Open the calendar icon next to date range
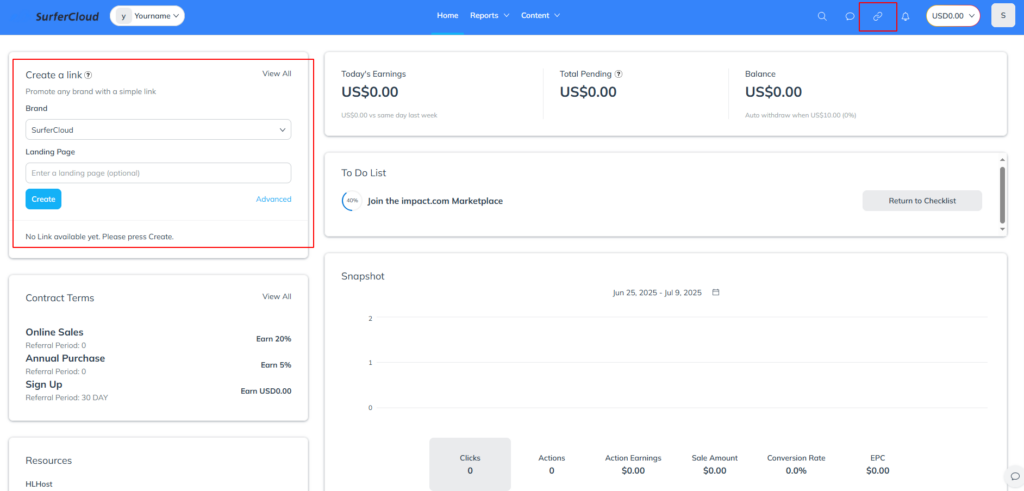This screenshot has height=491, width=1024. pyautogui.click(x=715, y=293)
